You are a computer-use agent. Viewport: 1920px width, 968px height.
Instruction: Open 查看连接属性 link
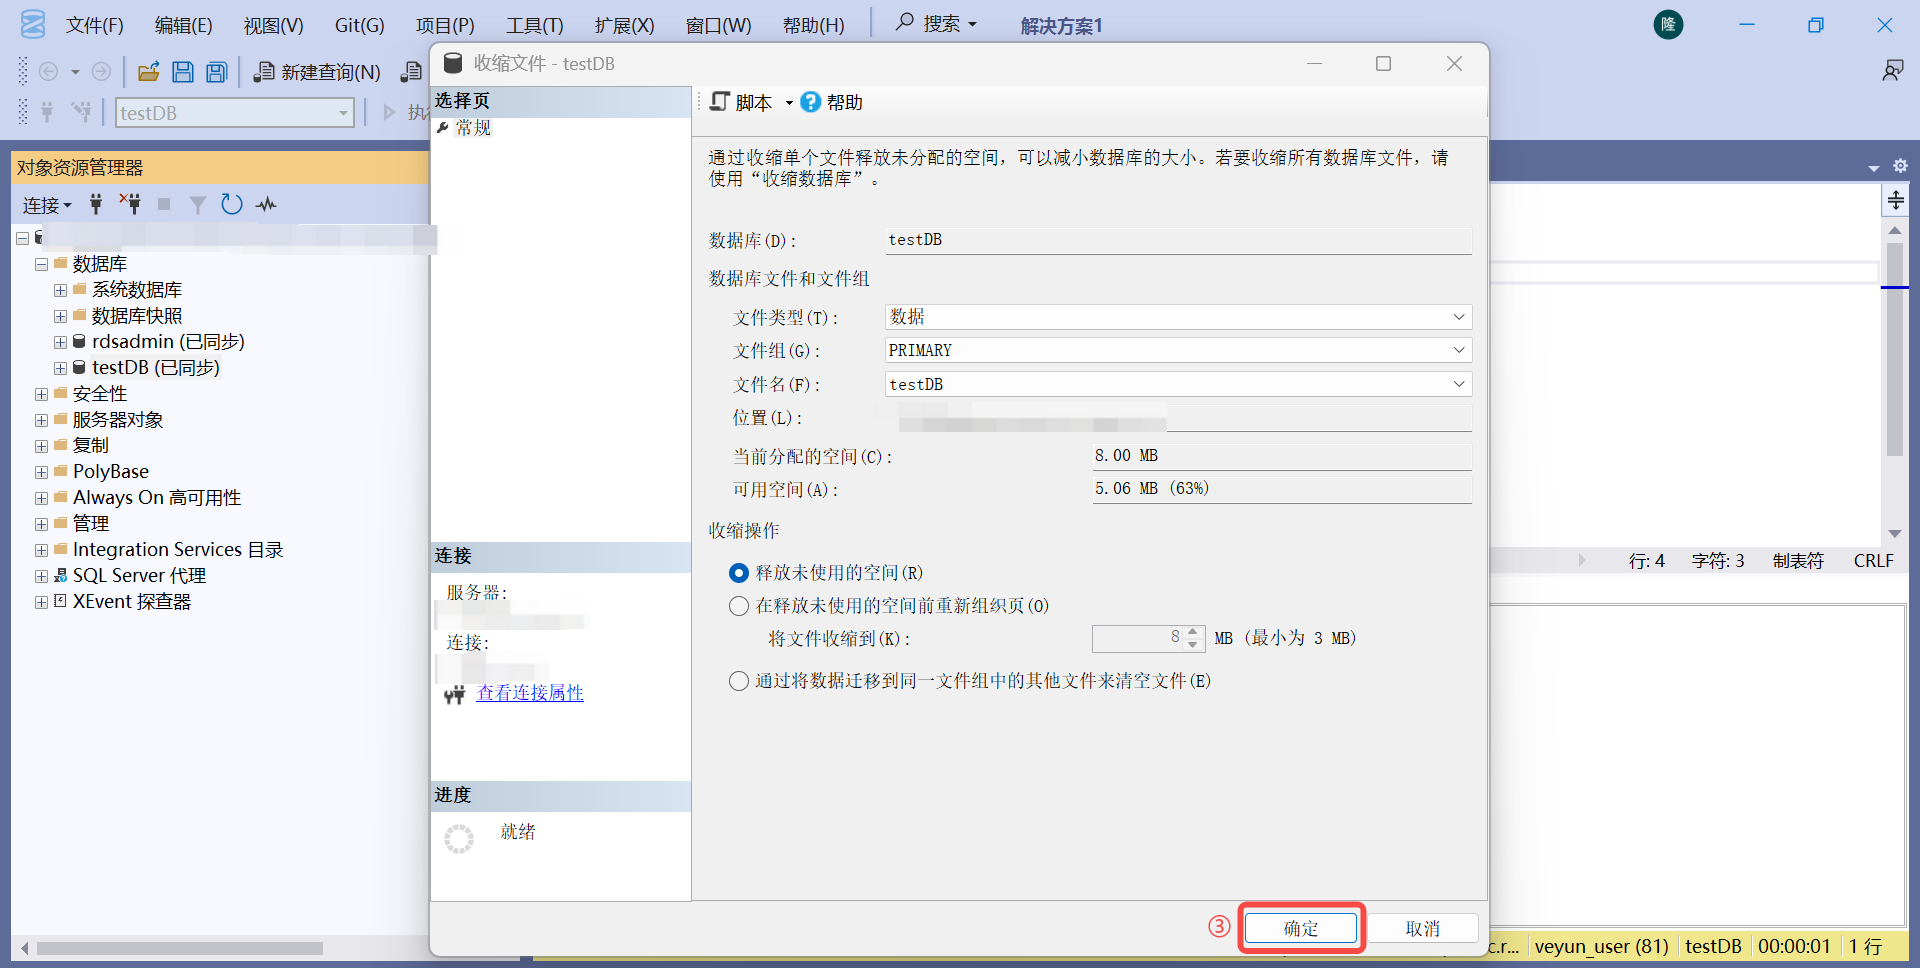click(530, 693)
